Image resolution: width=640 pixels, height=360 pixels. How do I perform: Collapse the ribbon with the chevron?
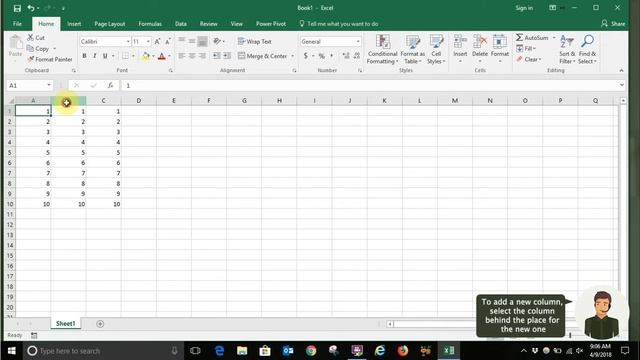621,71
